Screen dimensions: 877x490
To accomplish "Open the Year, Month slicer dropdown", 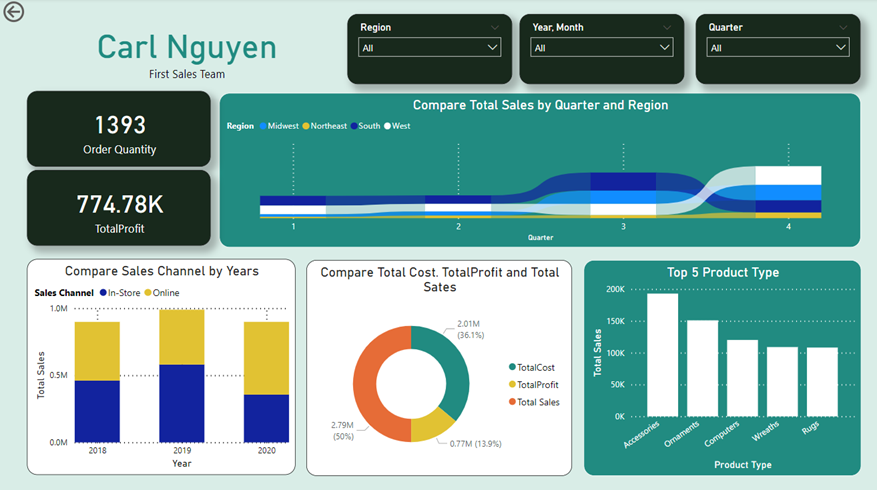I will click(602, 47).
